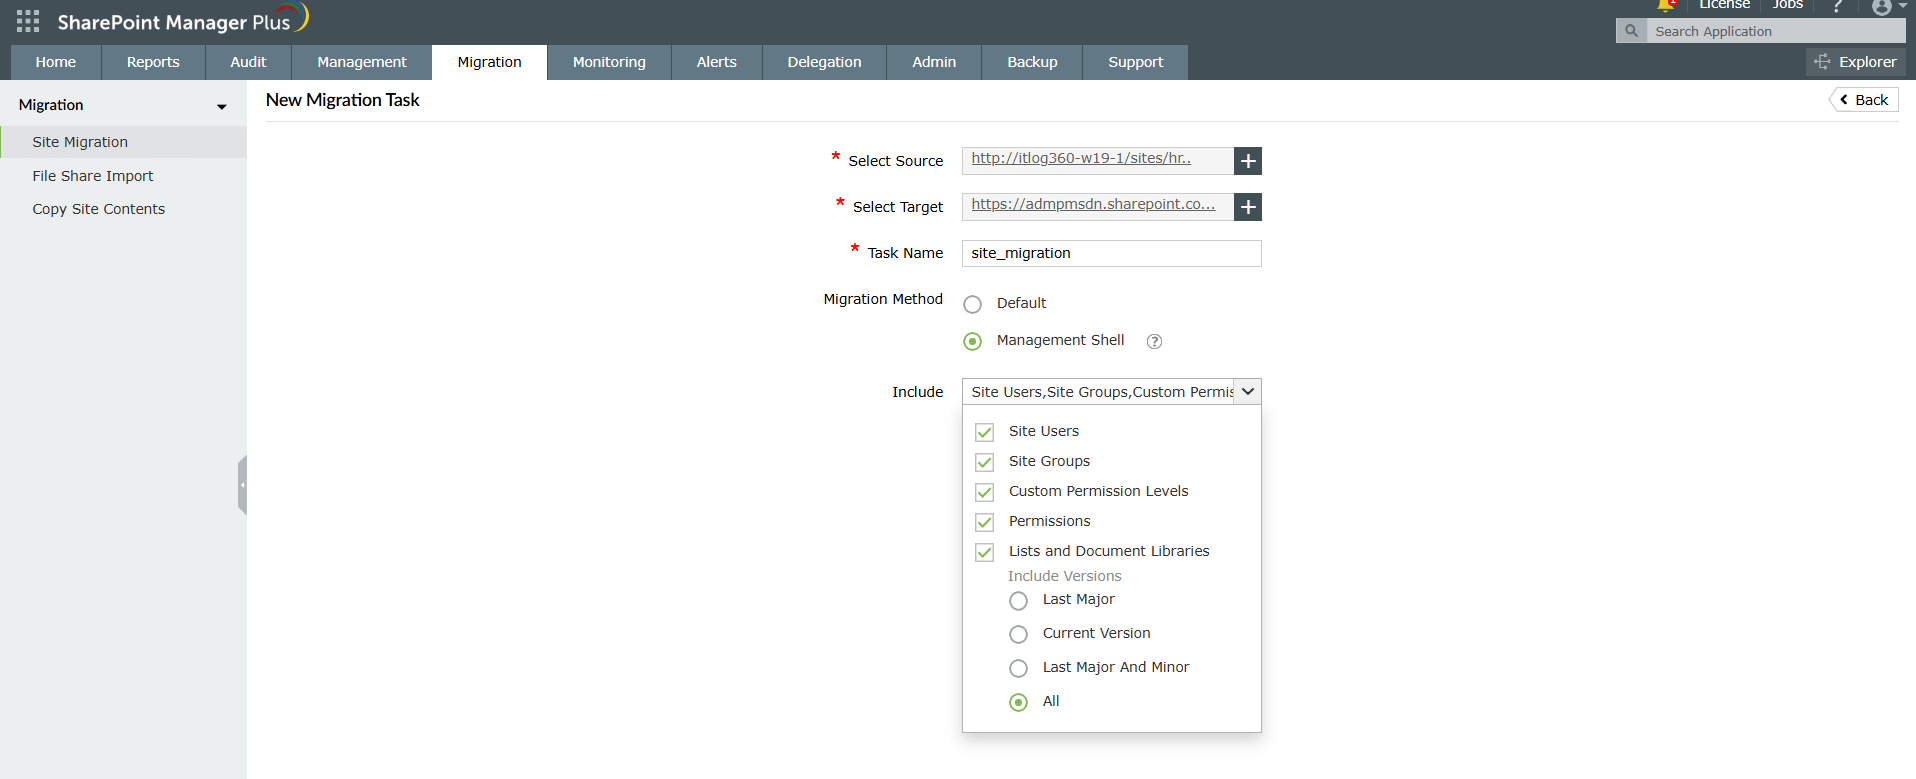The image size is (1916, 779).
Task: Uncheck the Permissions checkbox
Action: pos(985,522)
